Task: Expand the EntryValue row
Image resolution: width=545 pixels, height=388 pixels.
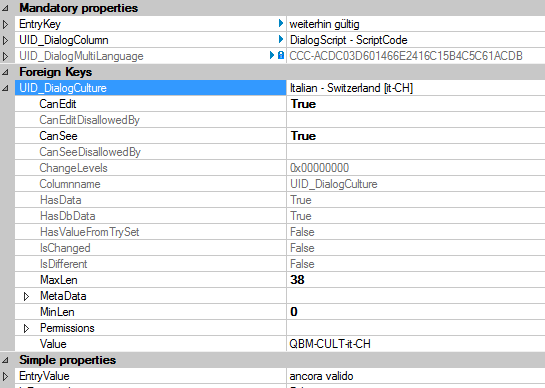Action: pos(6,376)
